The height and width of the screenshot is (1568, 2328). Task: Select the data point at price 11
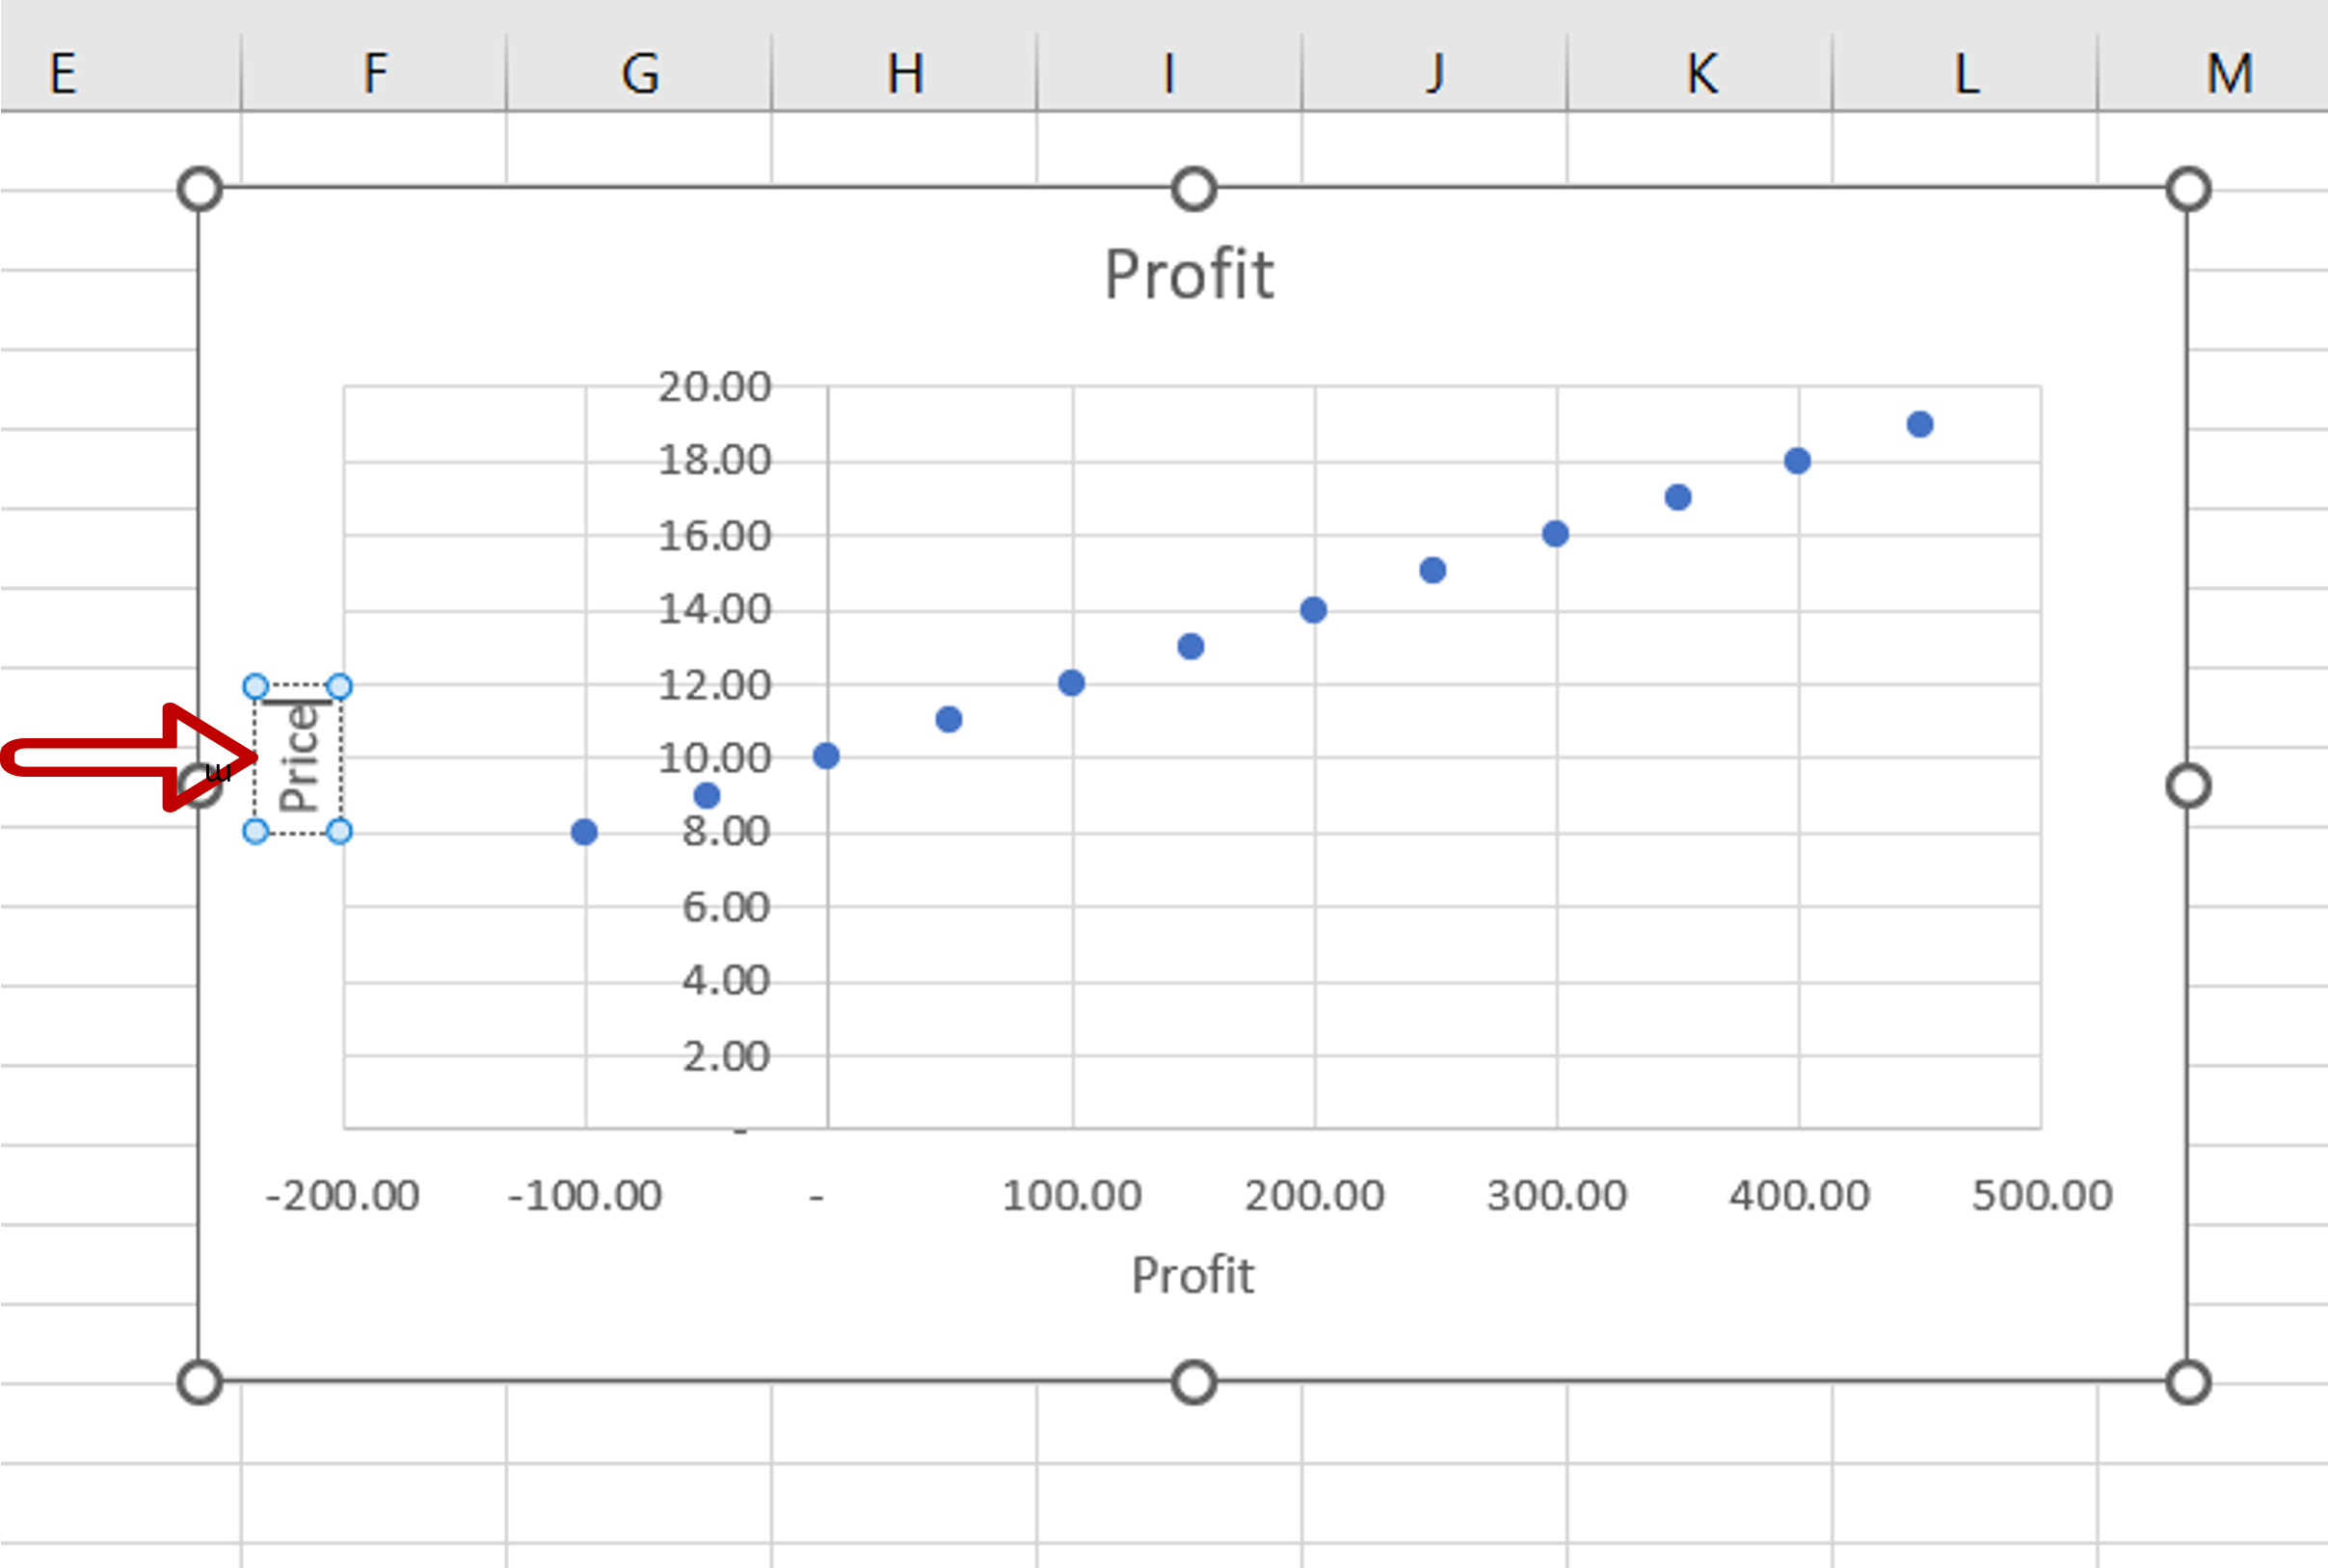click(x=948, y=719)
